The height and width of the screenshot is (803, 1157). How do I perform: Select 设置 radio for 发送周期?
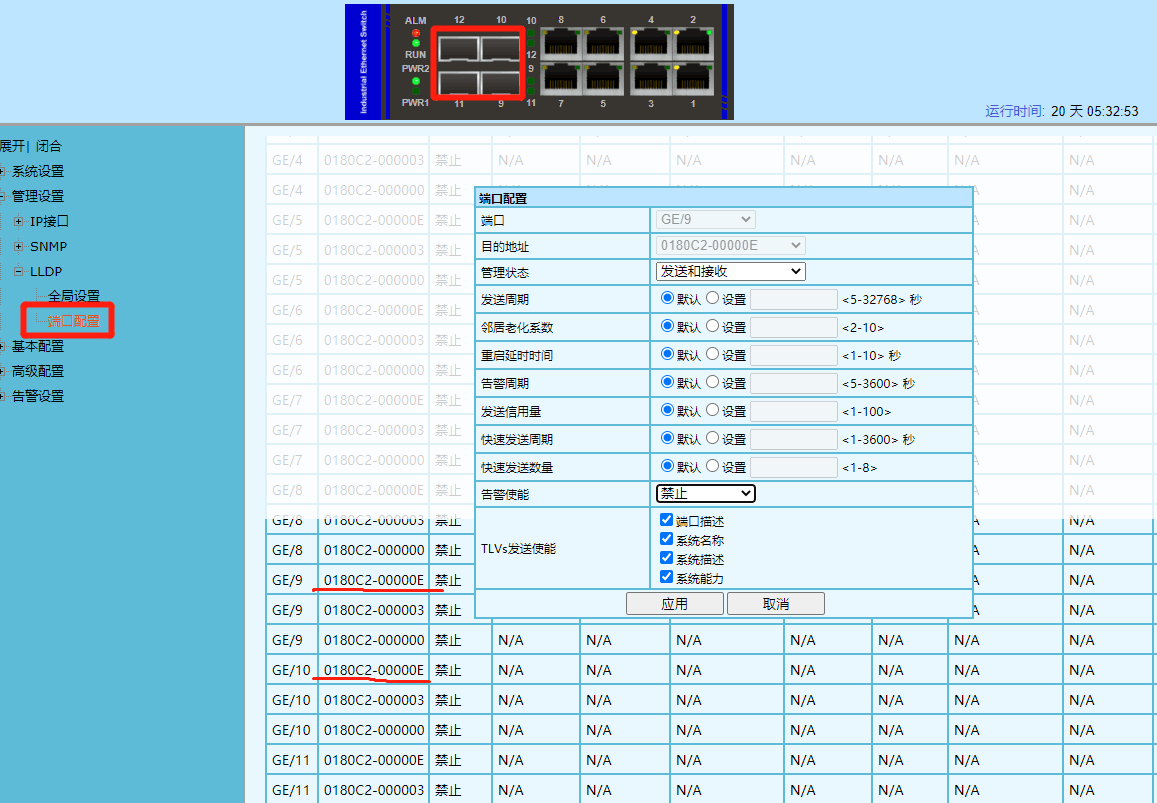pyautogui.click(x=713, y=298)
